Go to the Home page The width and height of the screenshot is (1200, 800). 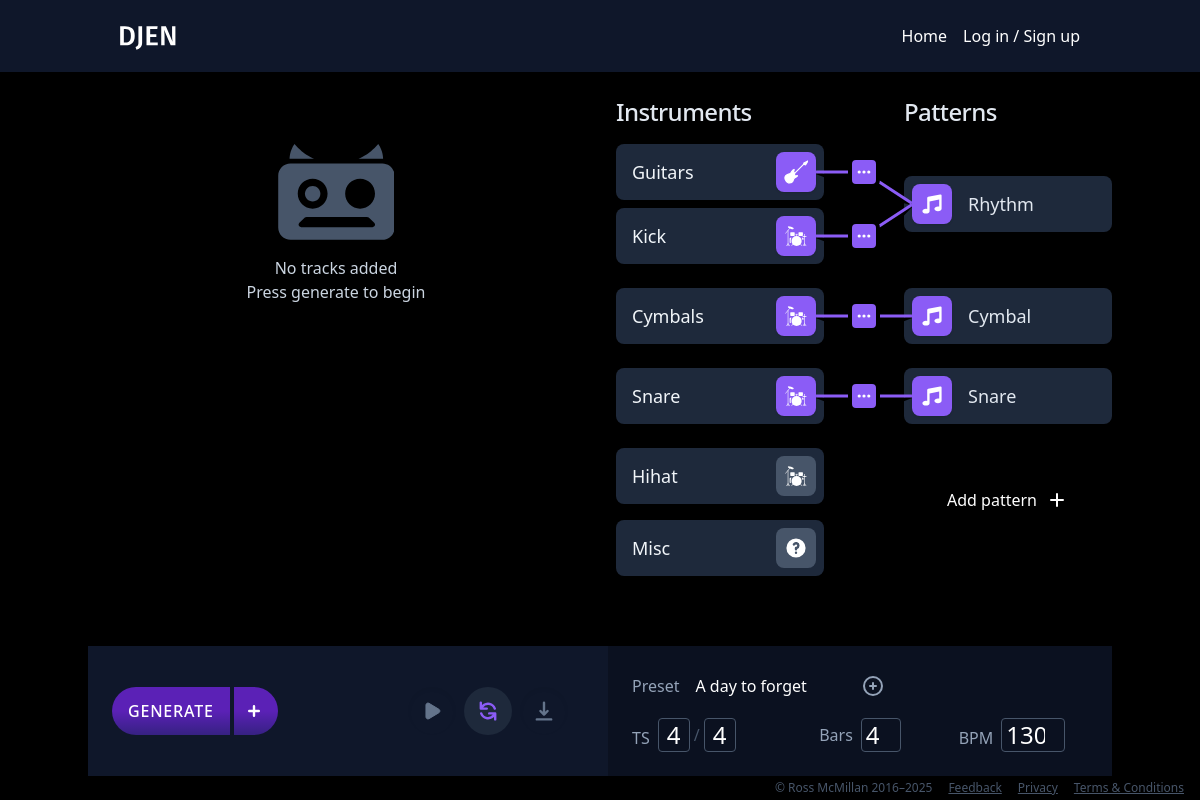923,36
